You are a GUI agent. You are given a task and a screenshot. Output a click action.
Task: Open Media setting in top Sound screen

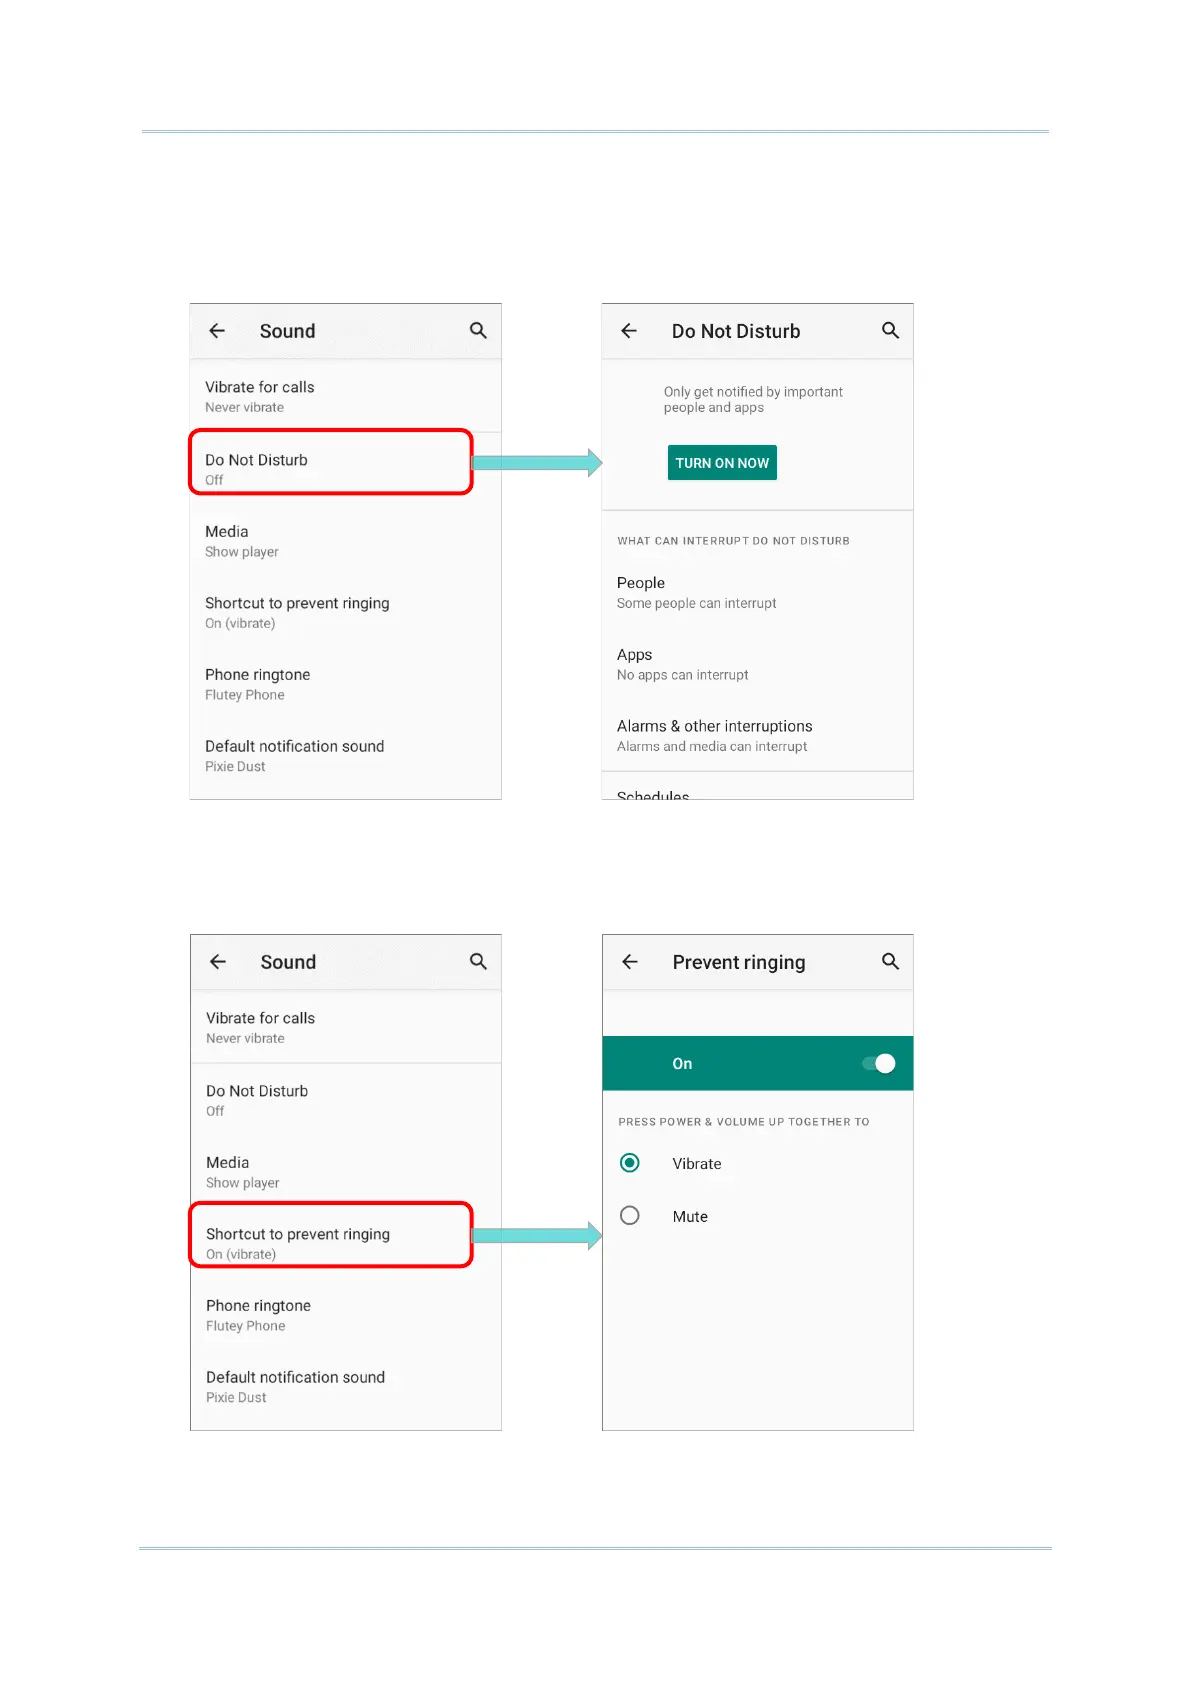click(345, 541)
